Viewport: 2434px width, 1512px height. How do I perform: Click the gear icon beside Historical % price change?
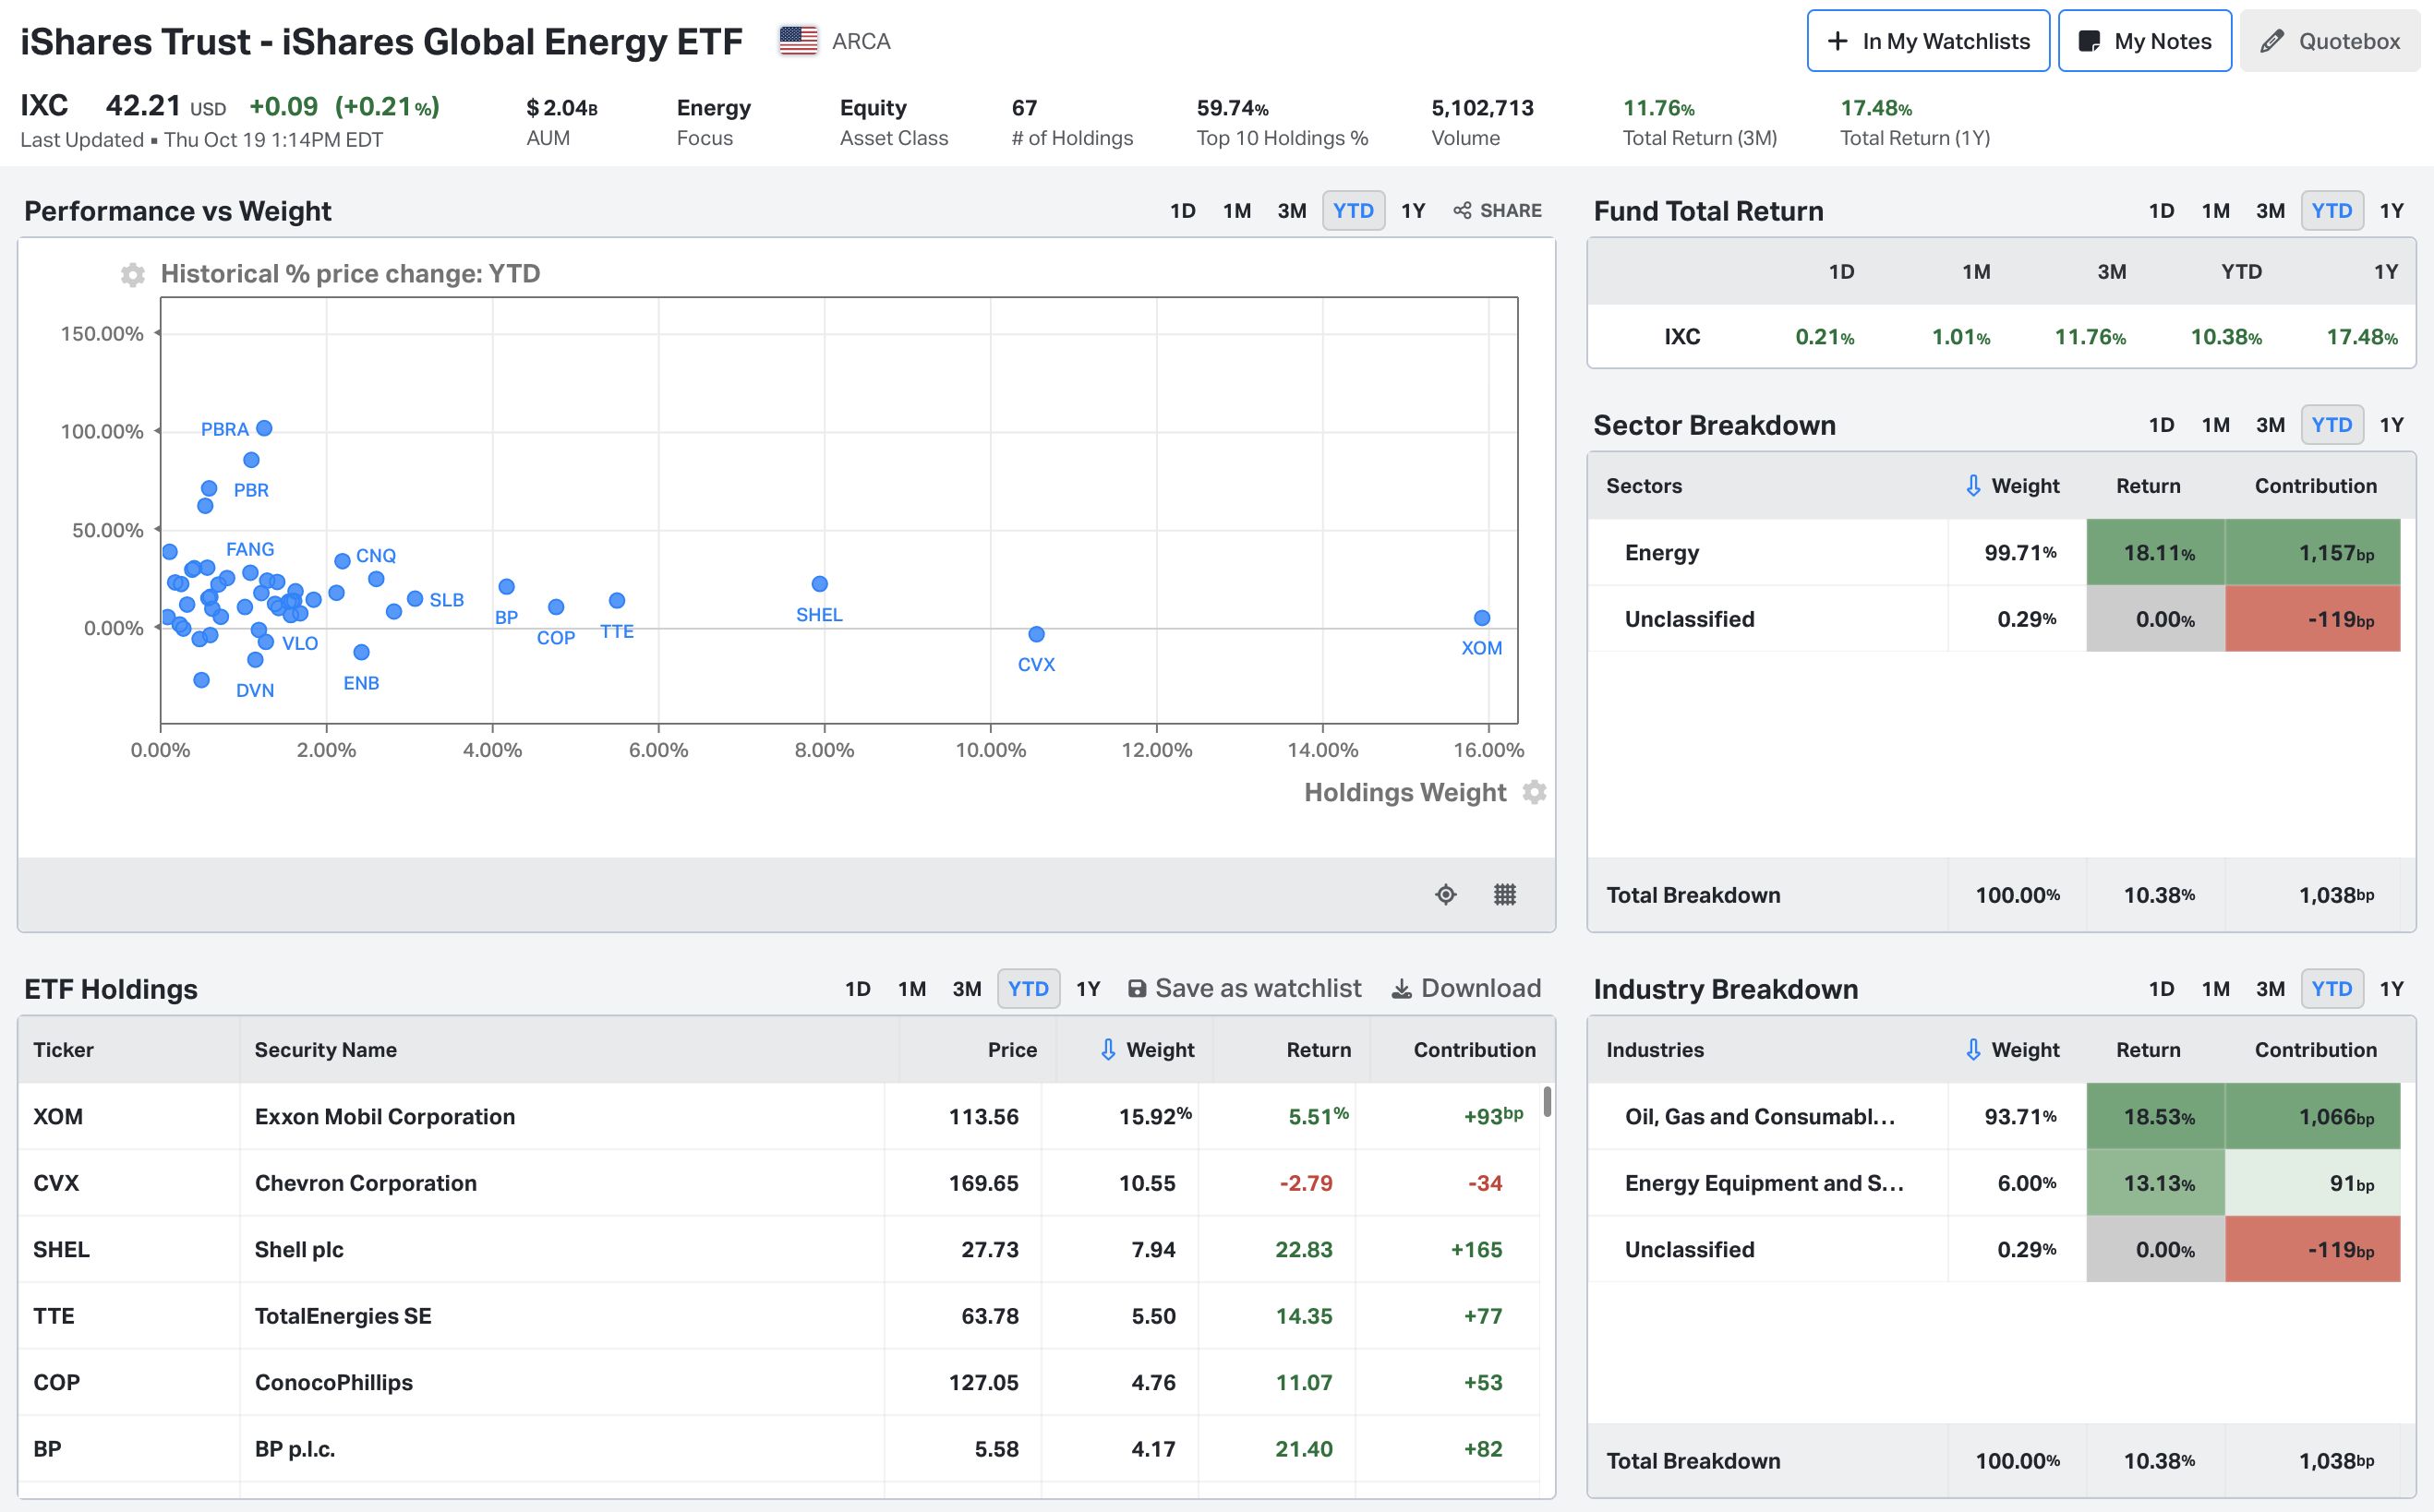[x=132, y=274]
